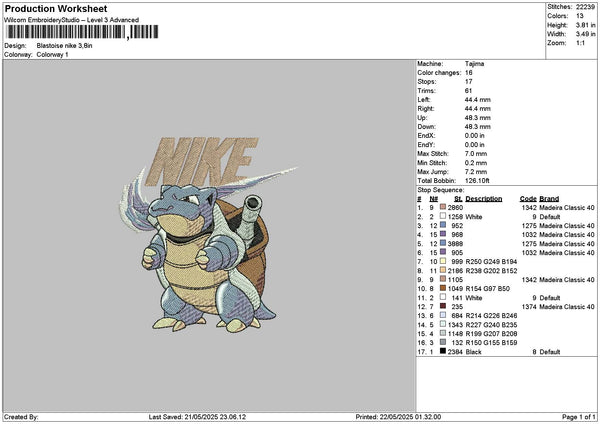Click the Left value '44.4 mm'
Viewport: 600px width, 424px height.
[x=478, y=99]
